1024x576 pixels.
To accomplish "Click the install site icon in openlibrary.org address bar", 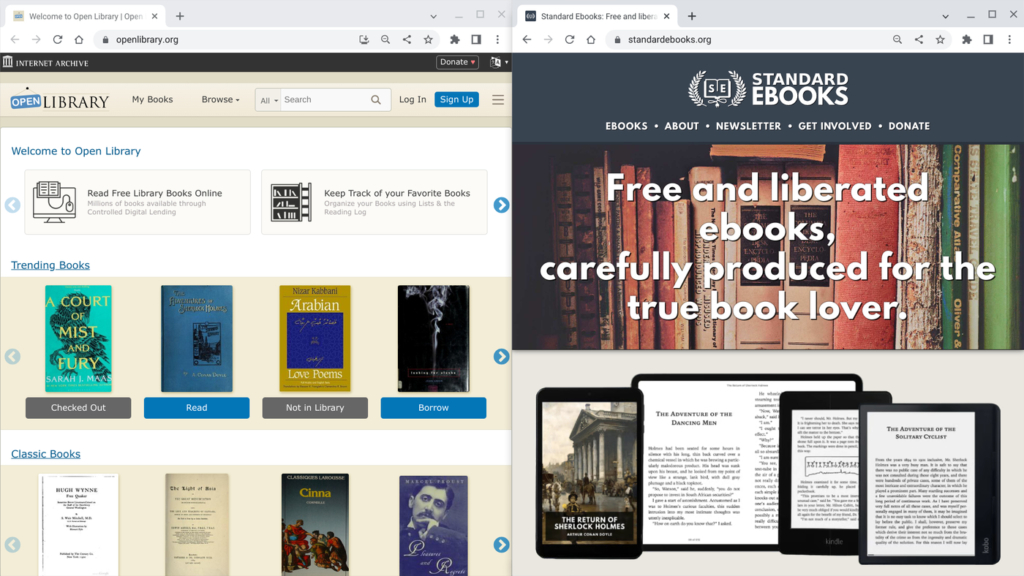I will click(x=363, y=41).
